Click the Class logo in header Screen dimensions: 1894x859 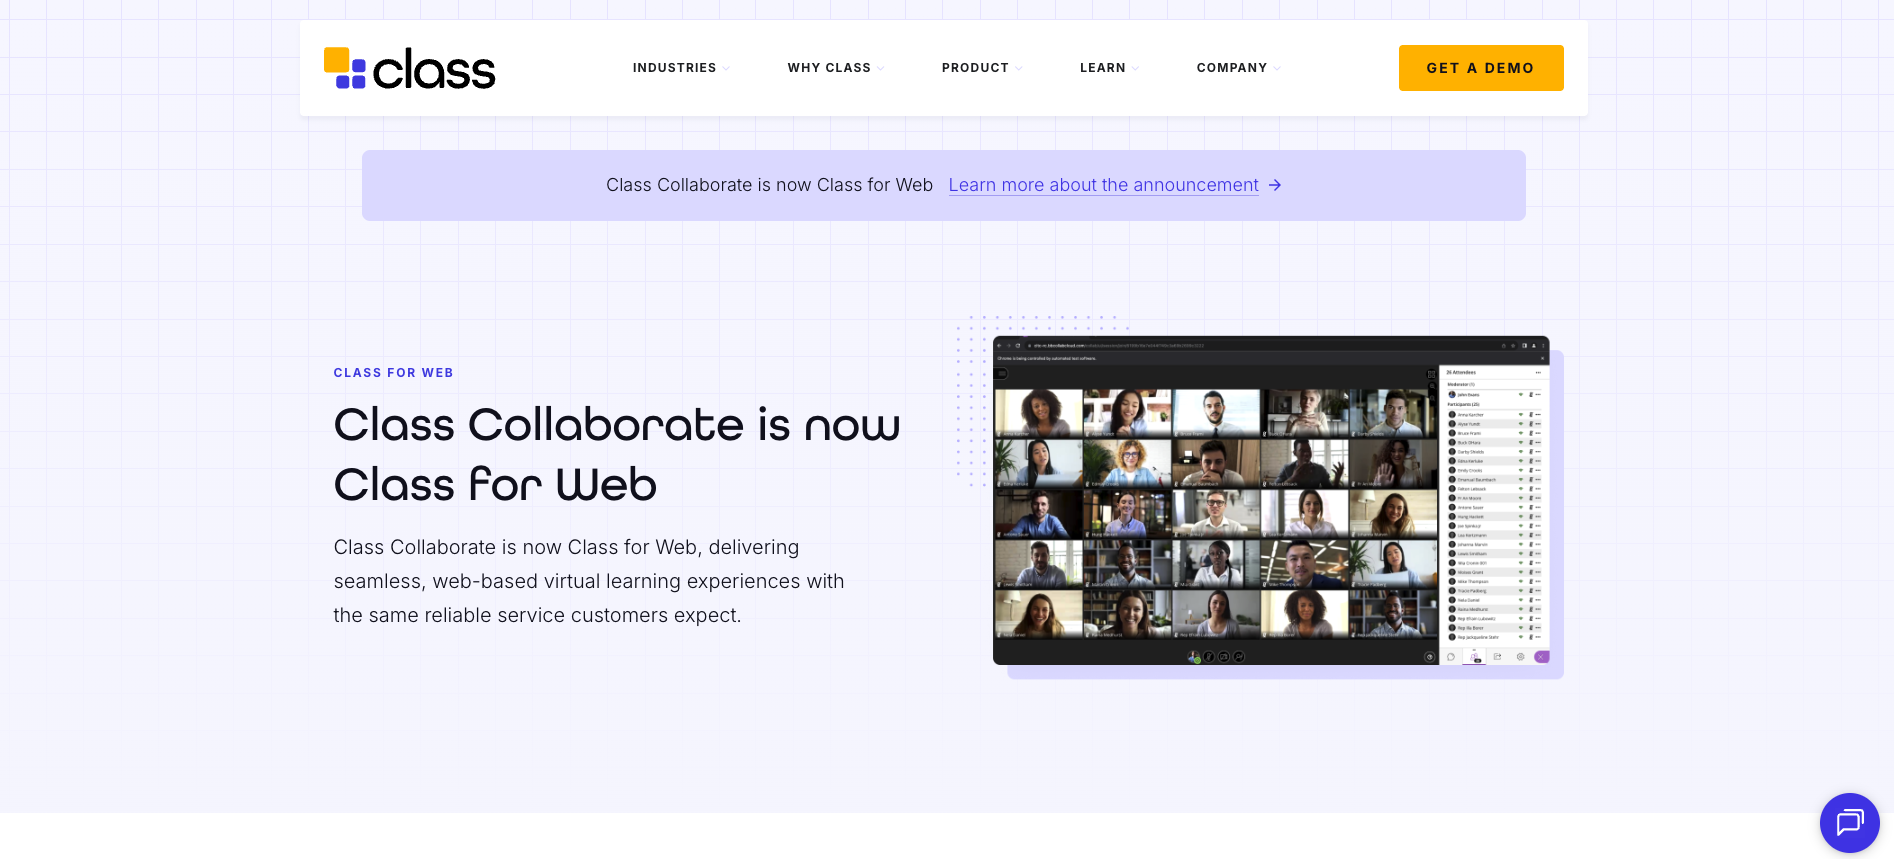pos(409,68)
